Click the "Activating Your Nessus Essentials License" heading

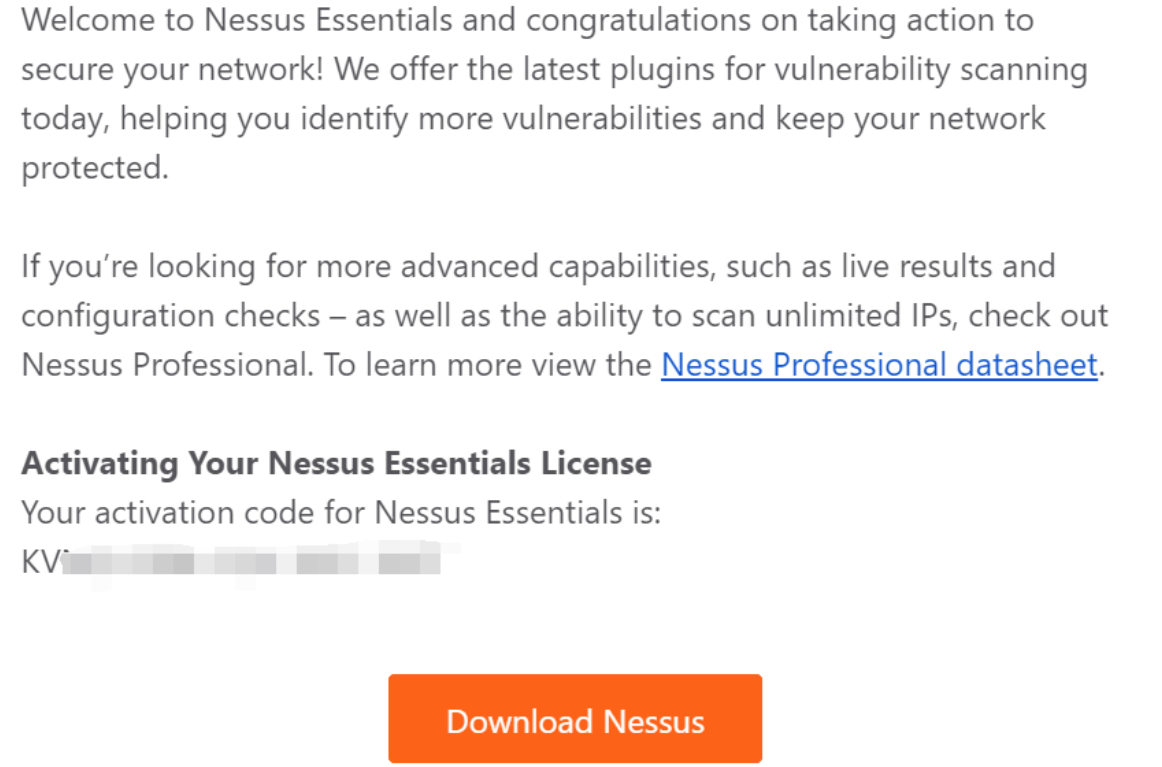(336, 463)
